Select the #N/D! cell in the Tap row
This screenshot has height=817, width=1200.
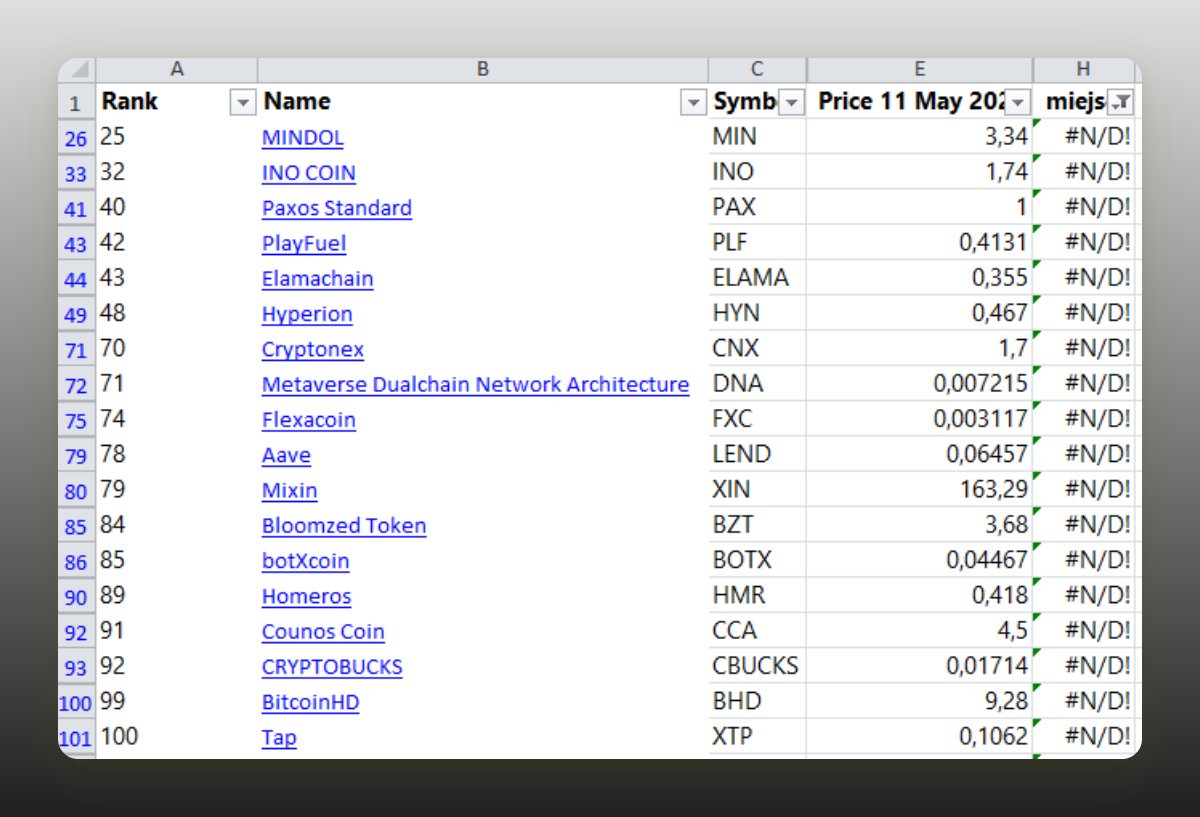1085,738
